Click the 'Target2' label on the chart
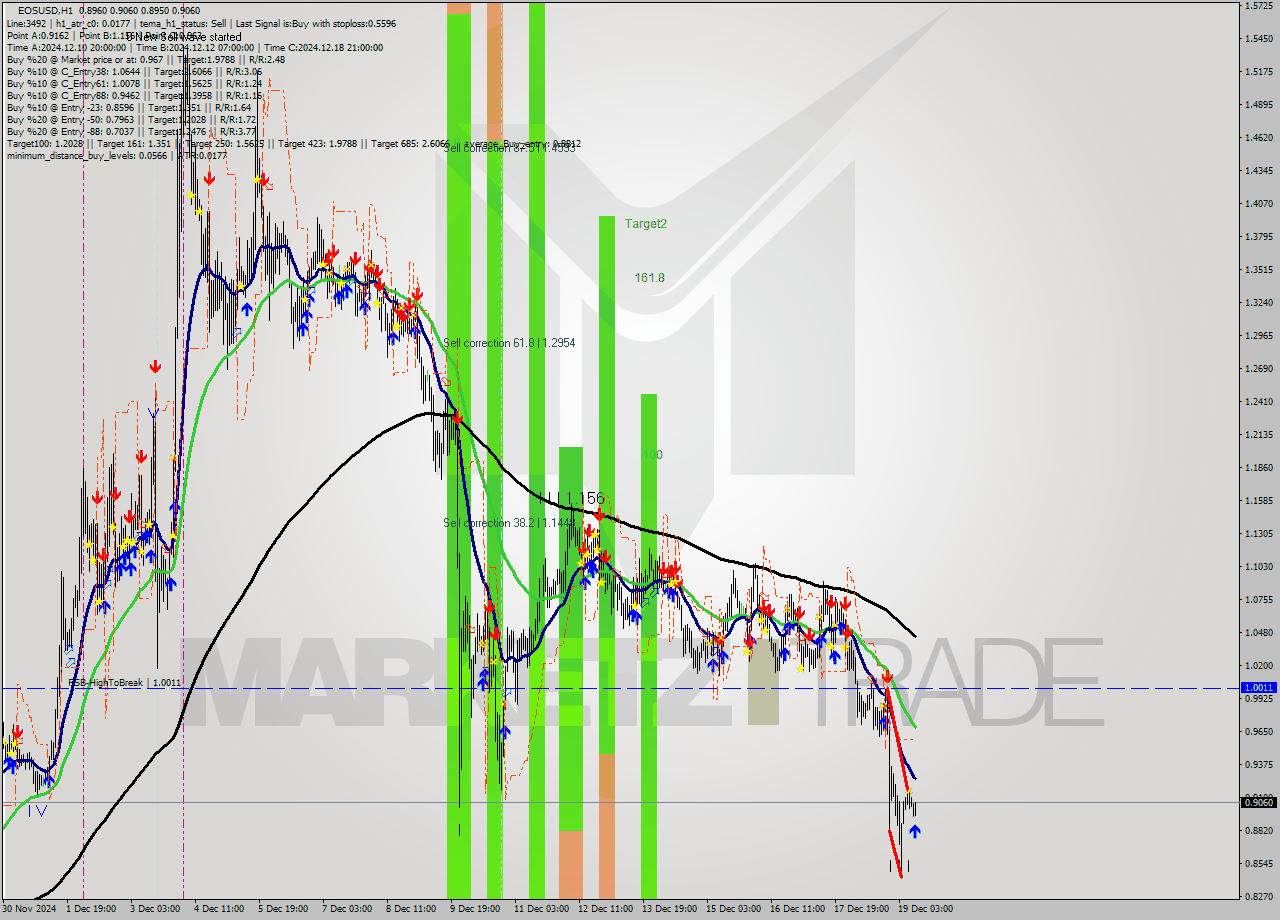This screenshot has width=1280, height=920. 645,224
